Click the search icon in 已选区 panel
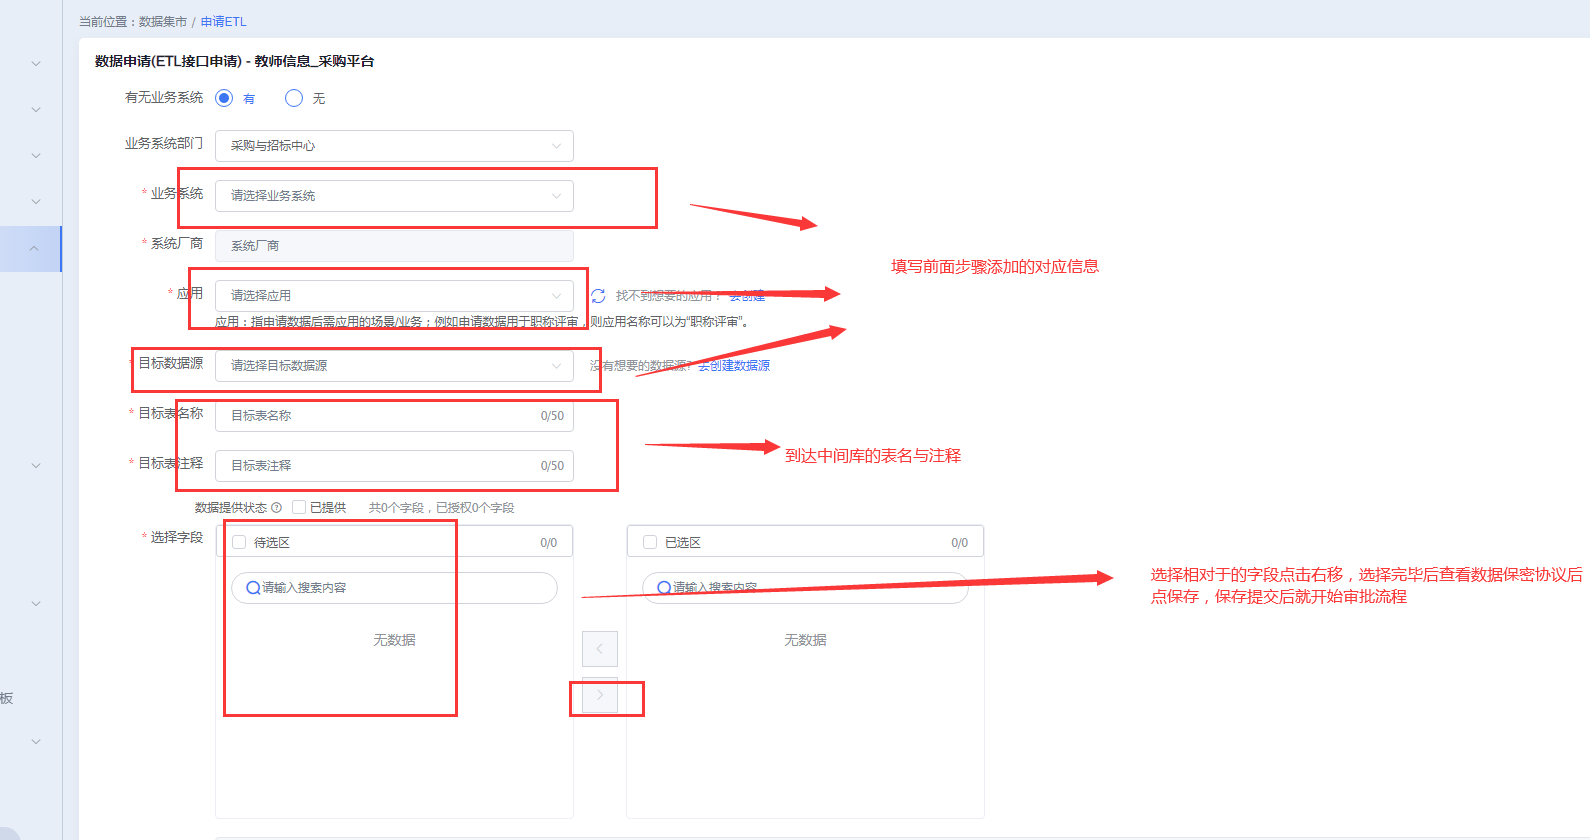 click(x=664, y=588)
